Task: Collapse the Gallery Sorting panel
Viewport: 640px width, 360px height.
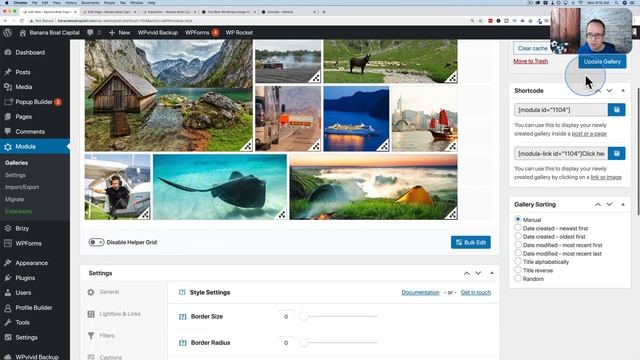Action: coord(623,204)
